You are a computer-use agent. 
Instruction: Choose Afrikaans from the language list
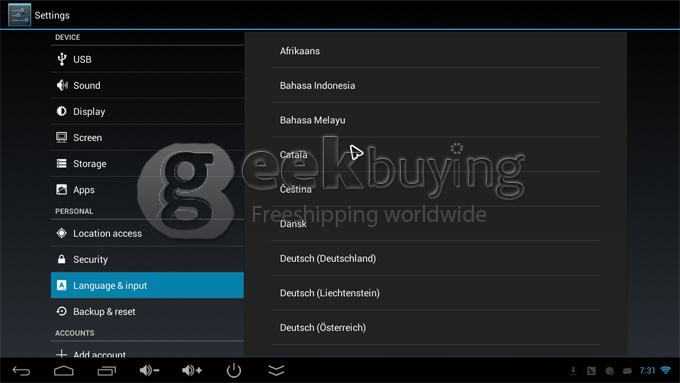435,51
